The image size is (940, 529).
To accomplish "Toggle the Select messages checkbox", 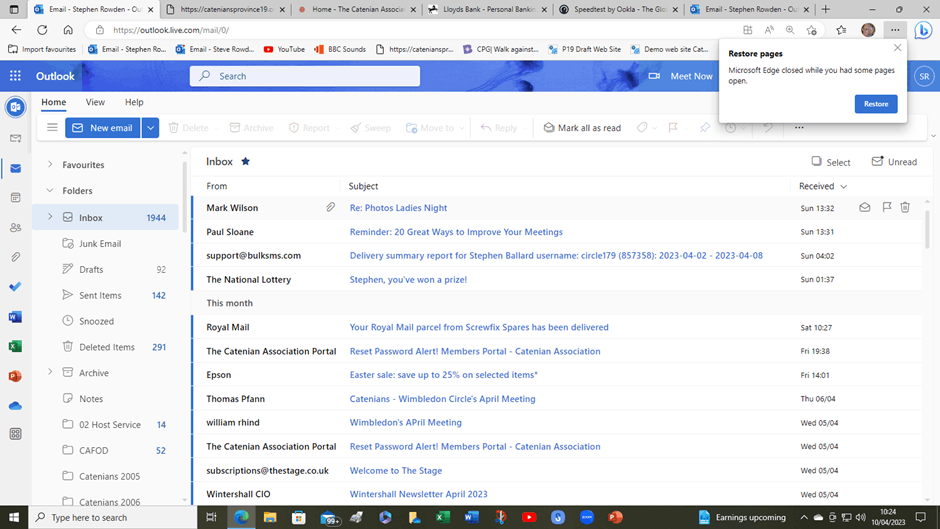I will (830, 162).
